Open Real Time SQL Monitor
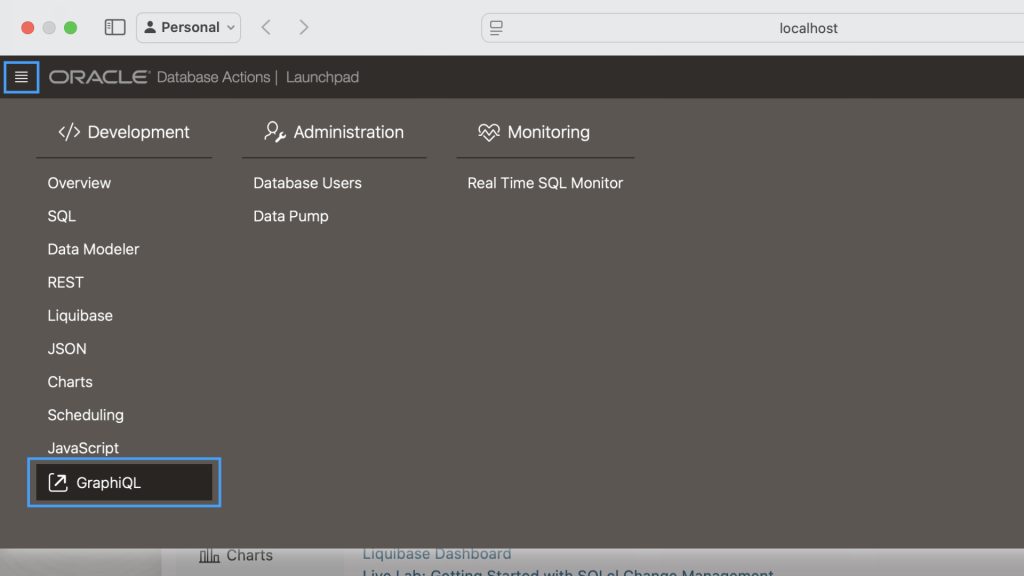This screenshot has width=1024, height=576. pos(545,184)
